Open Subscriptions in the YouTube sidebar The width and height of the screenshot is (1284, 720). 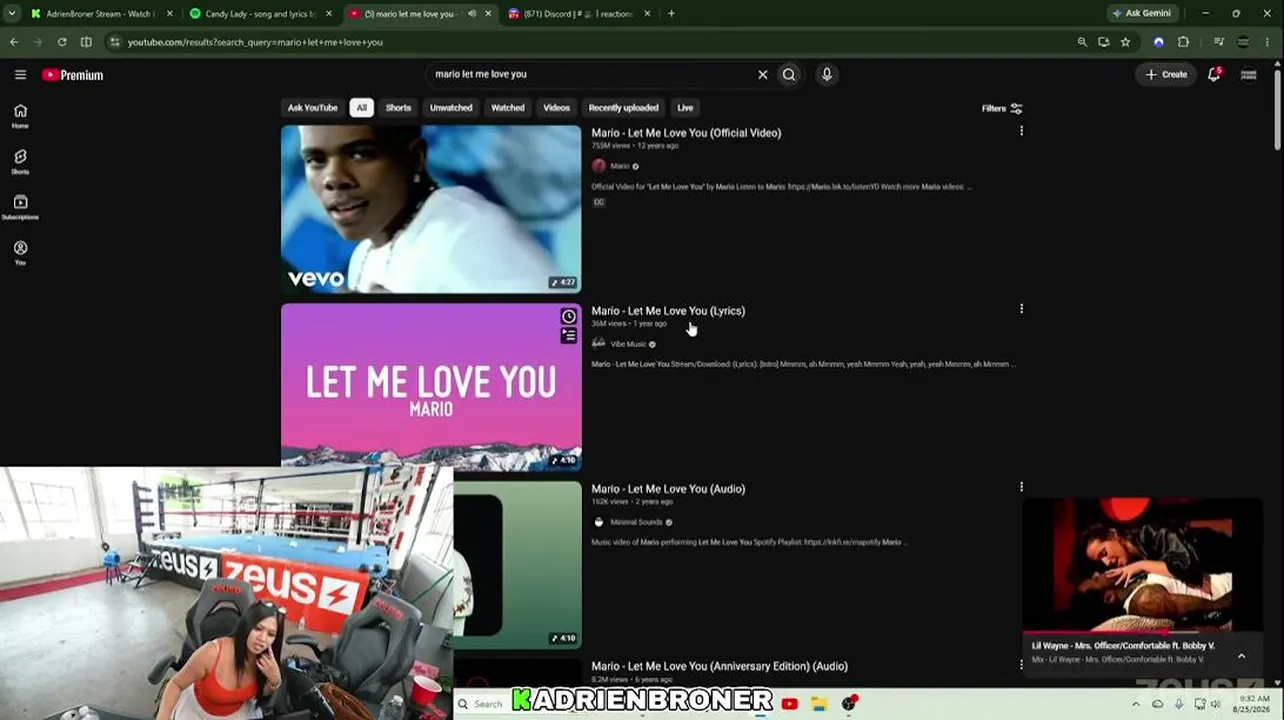20,207
